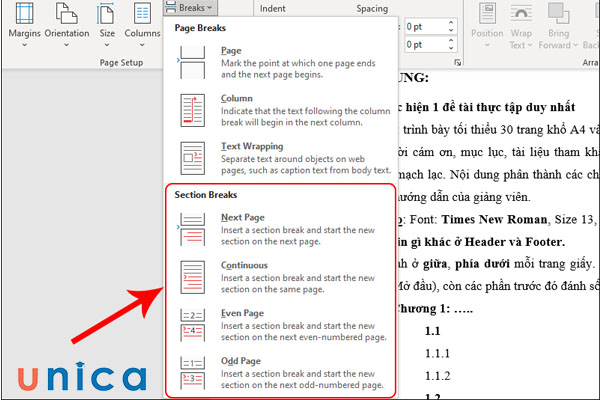Decrease the lower spacing 0 pt value

coord(451,48)
